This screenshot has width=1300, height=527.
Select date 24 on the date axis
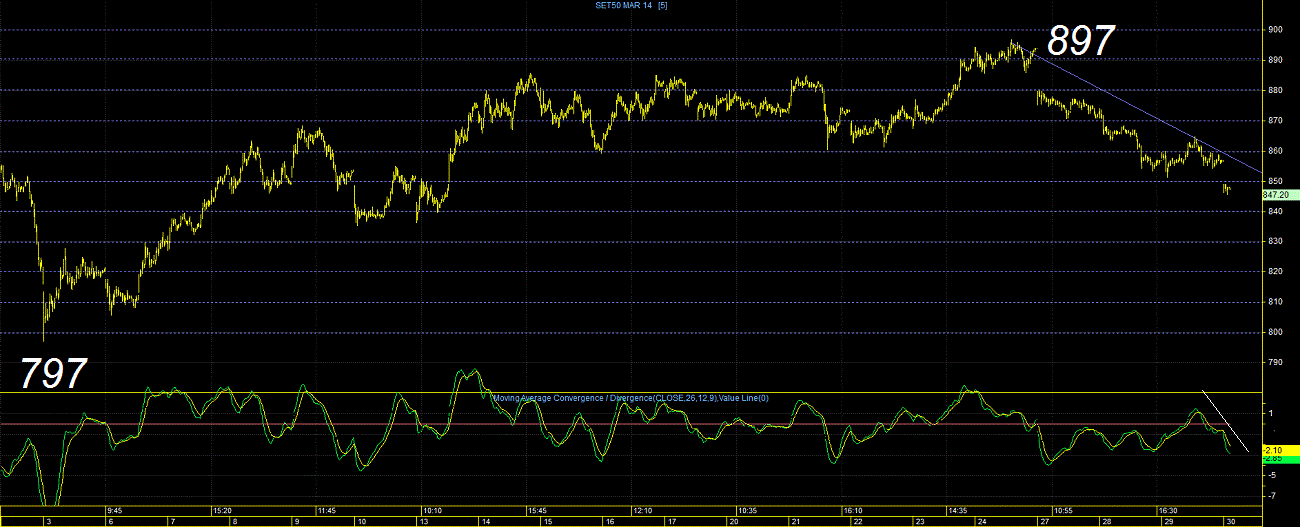pos(981,521)
